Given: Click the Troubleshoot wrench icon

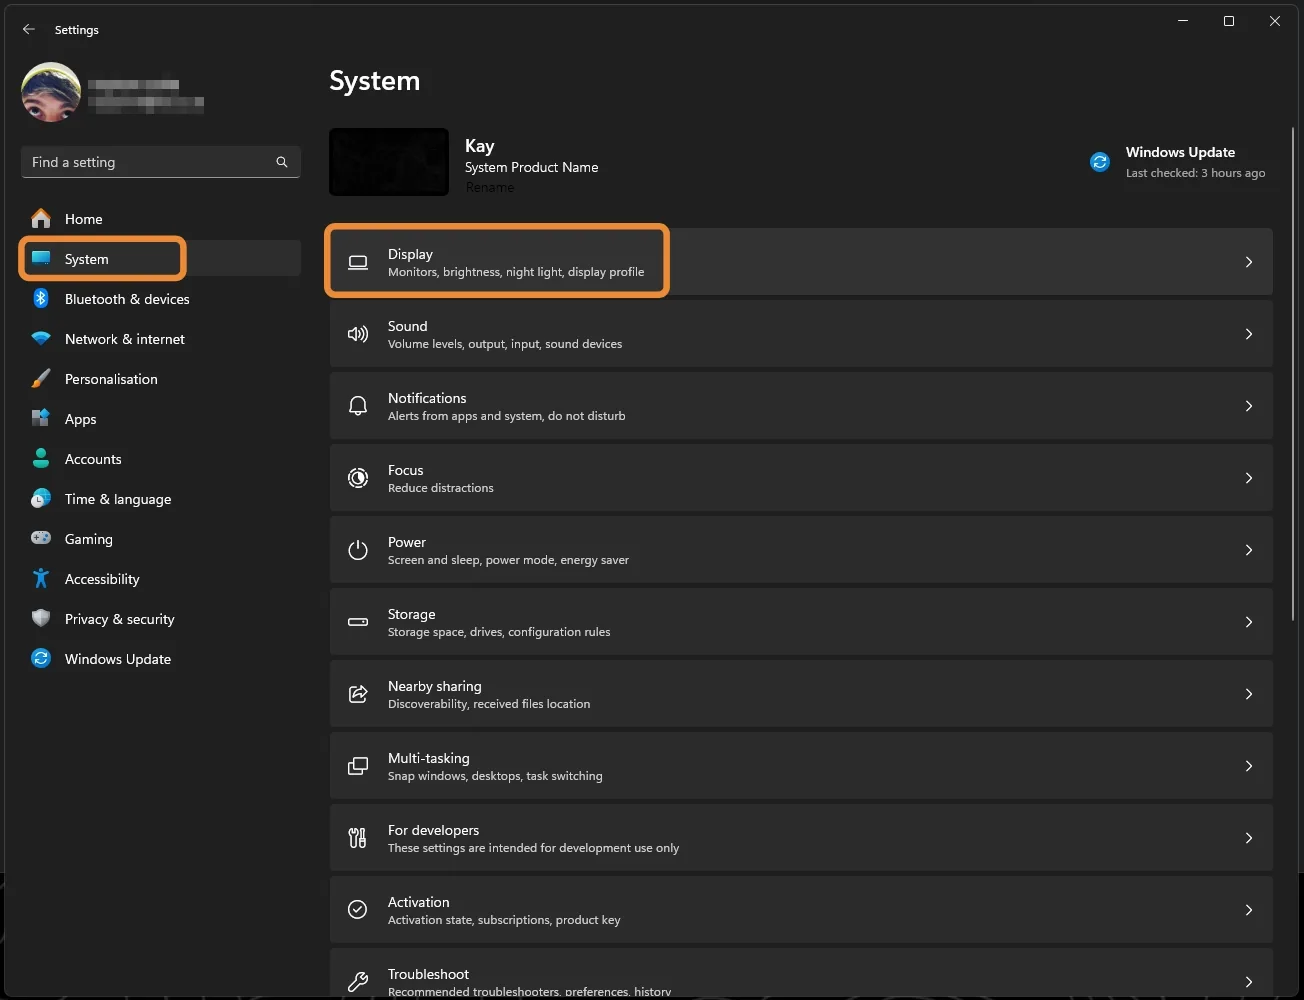Looking at the screenshot, I should coord(358,982).
